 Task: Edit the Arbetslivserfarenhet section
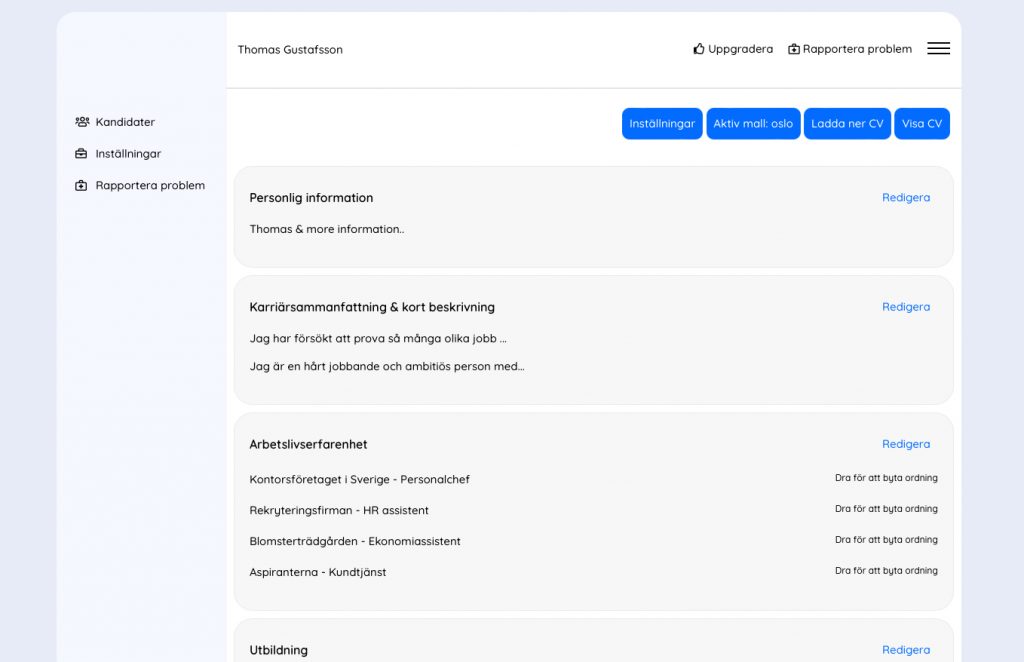point(905,444)
